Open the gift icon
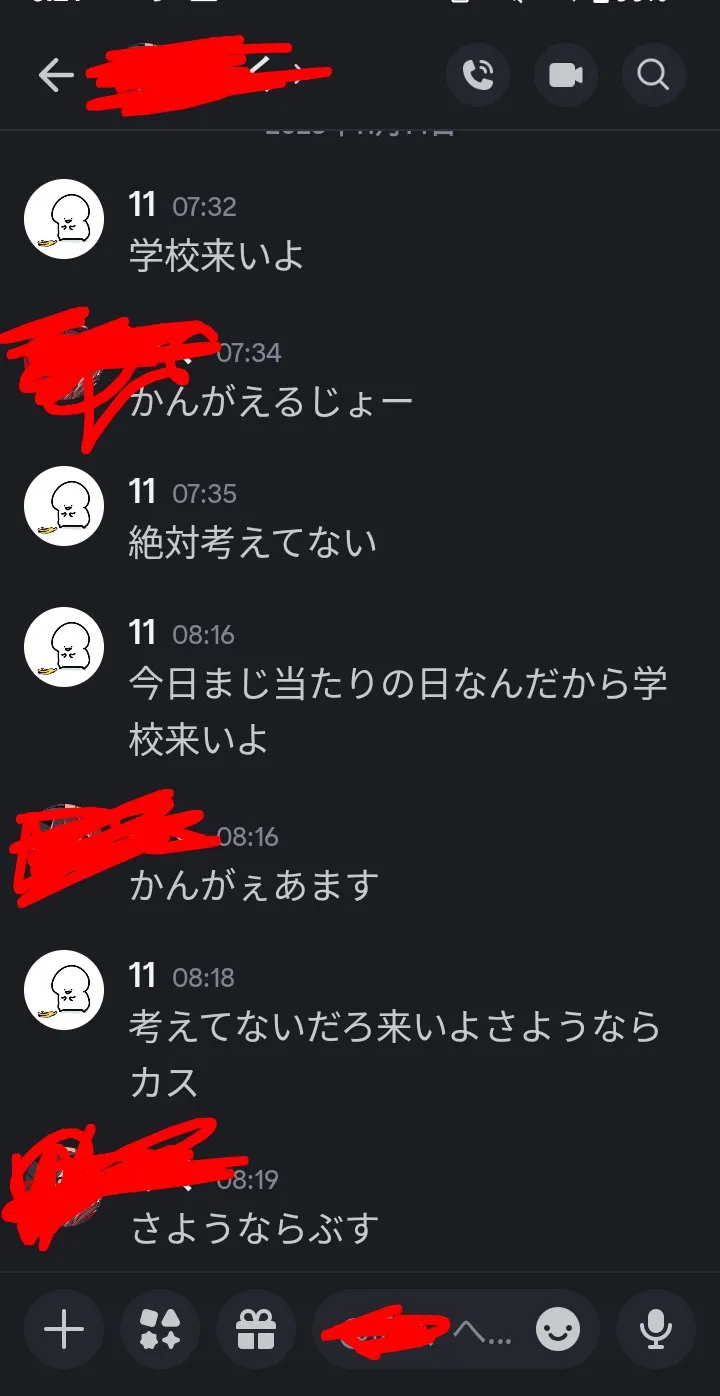 click(x=256, y=1329)
